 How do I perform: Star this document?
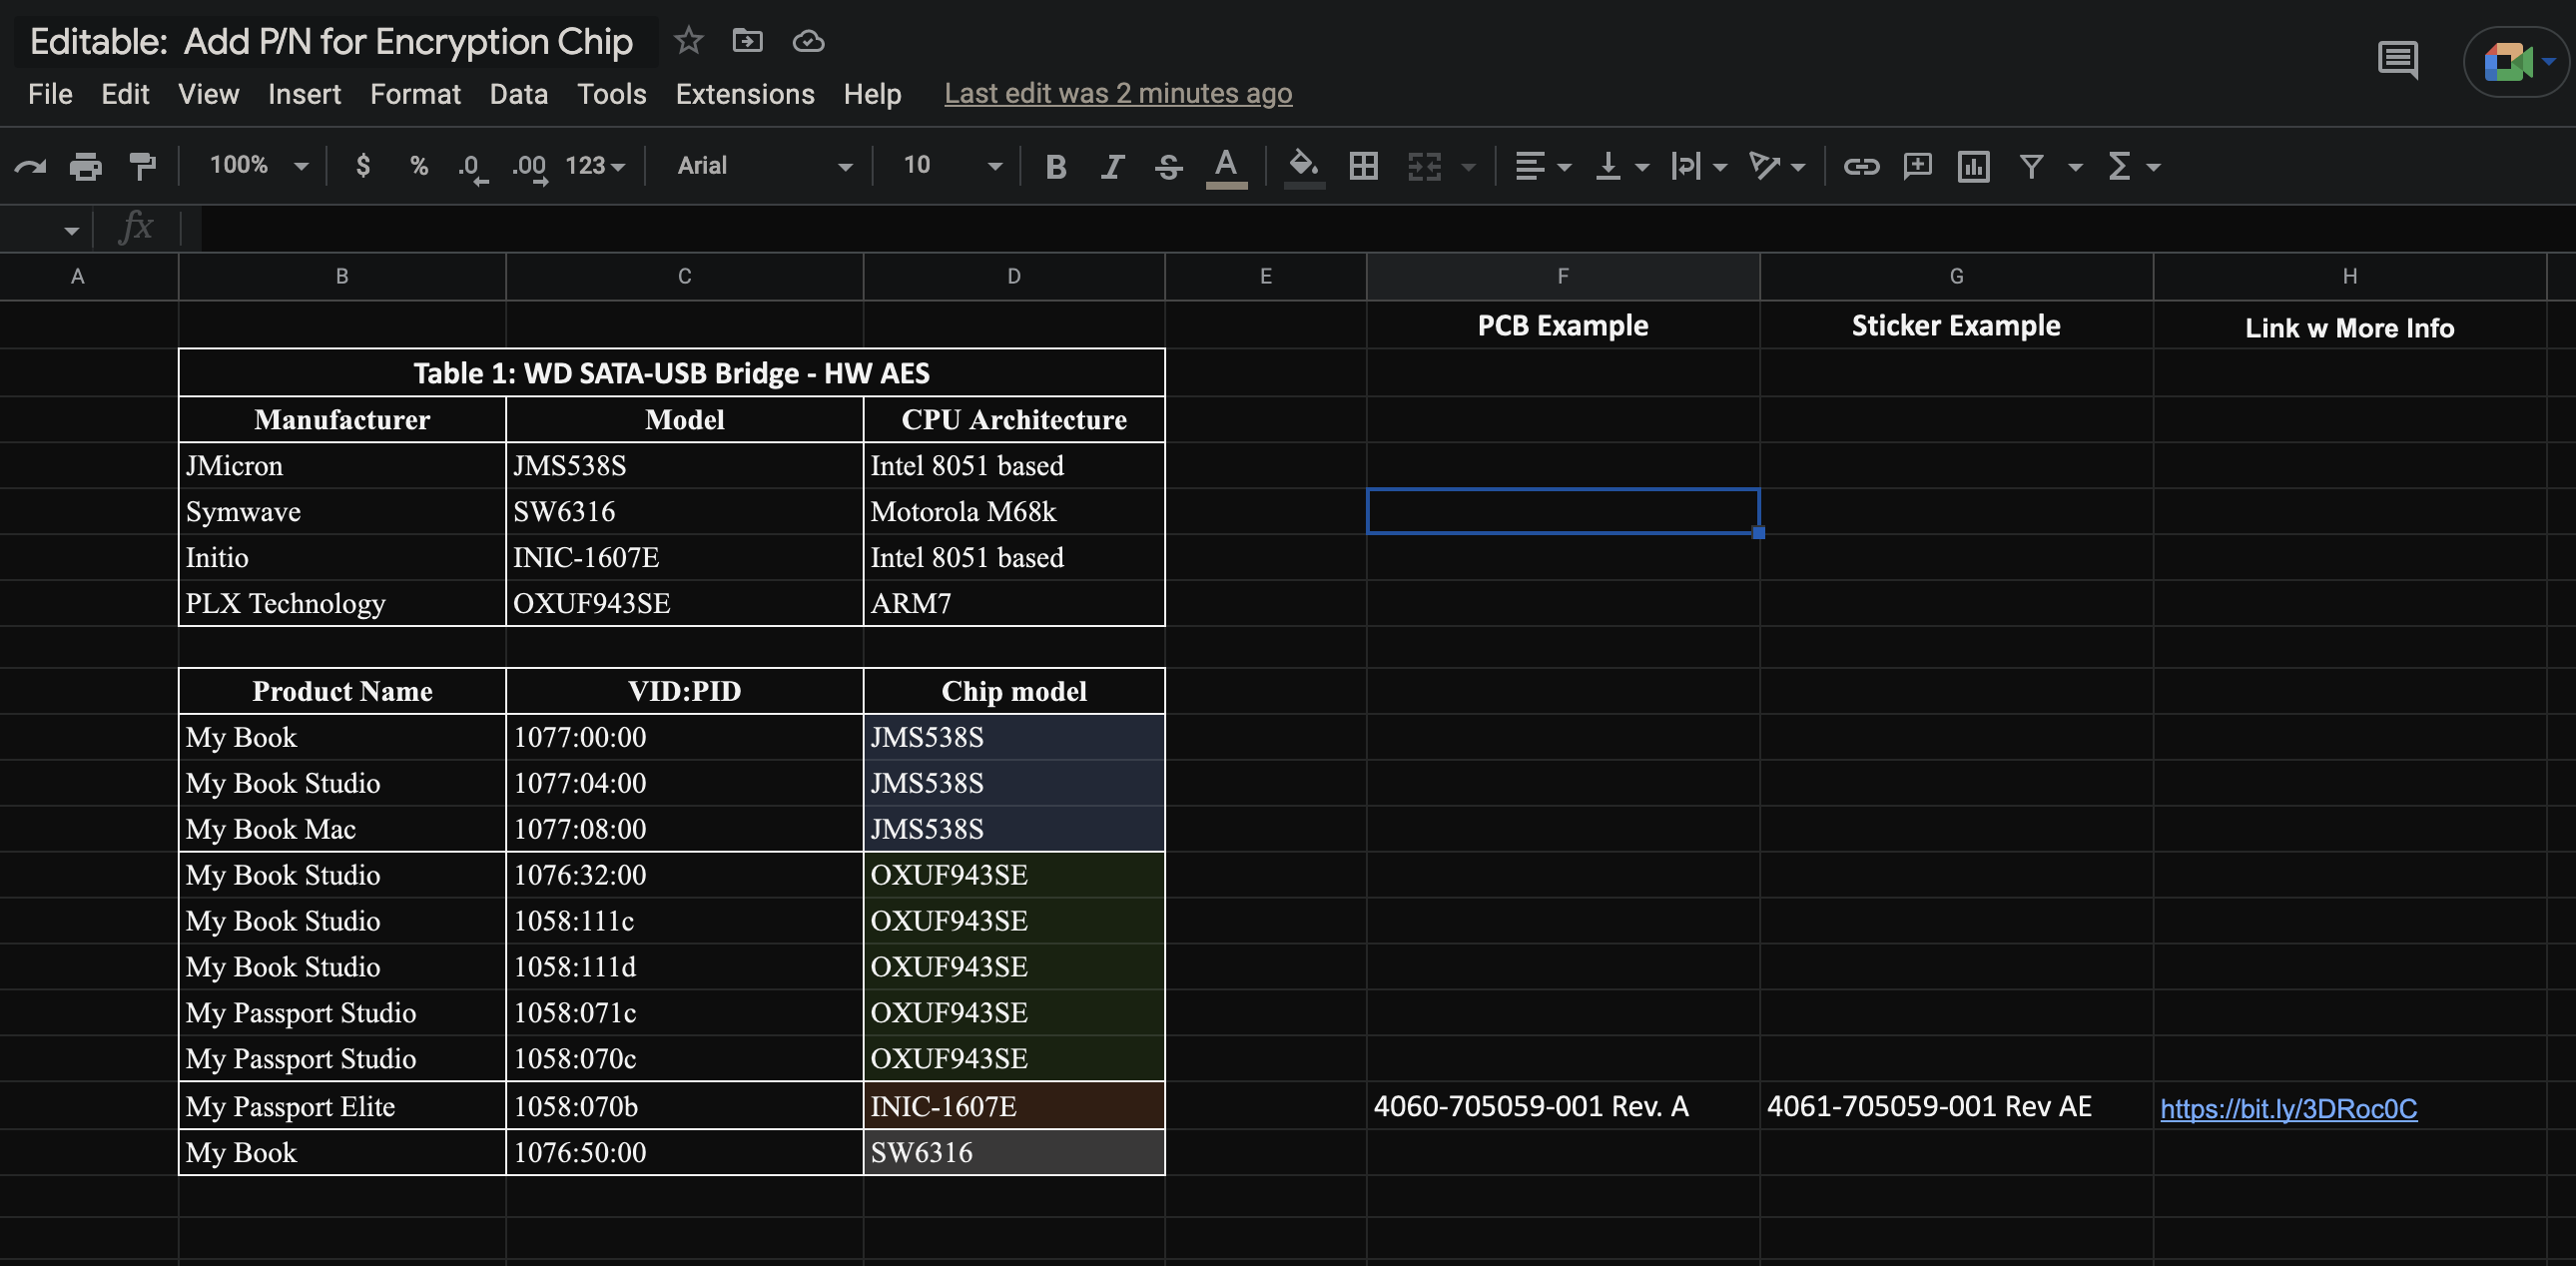click(x=688, y=41)
